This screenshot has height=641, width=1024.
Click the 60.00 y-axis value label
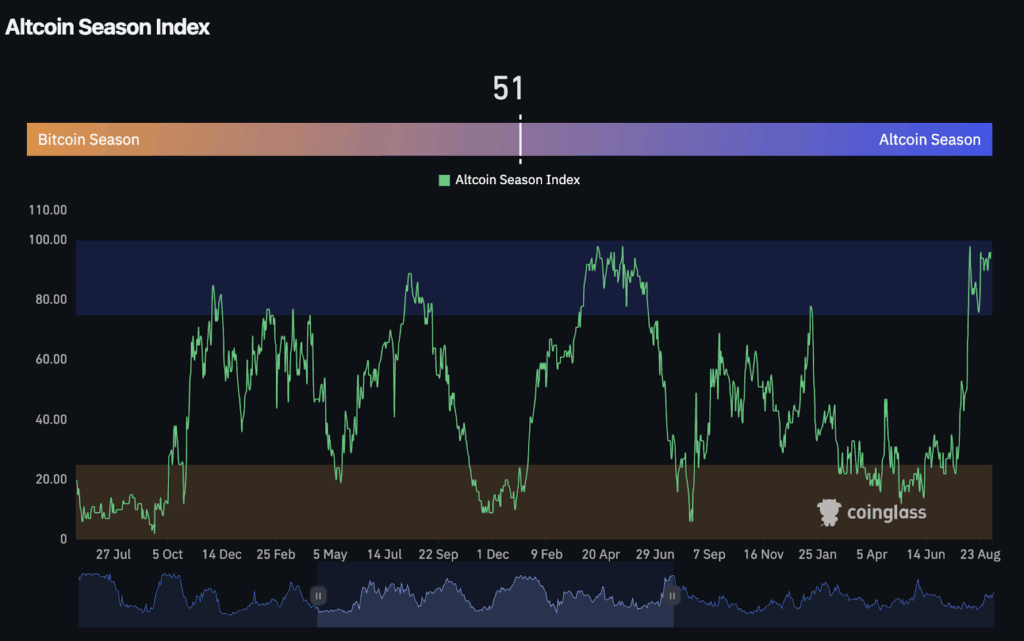48,359
